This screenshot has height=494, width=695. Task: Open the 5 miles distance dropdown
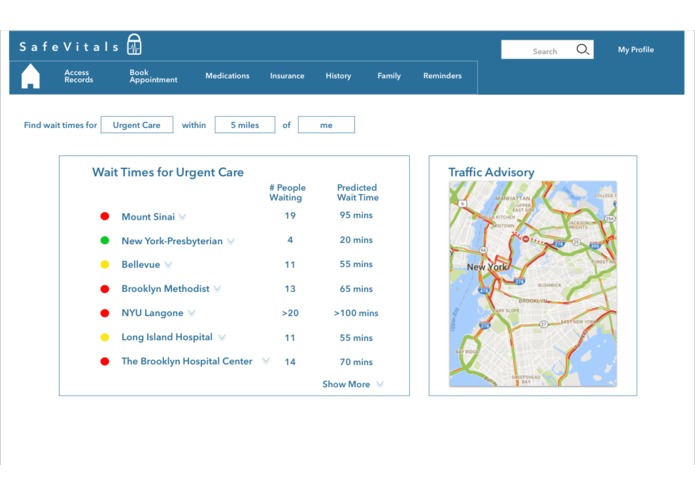[245, 125]
